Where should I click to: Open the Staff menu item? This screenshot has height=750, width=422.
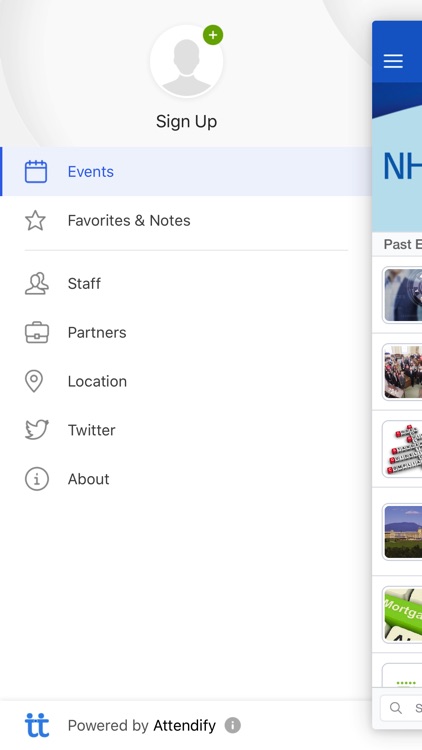[x=186, y=283]
